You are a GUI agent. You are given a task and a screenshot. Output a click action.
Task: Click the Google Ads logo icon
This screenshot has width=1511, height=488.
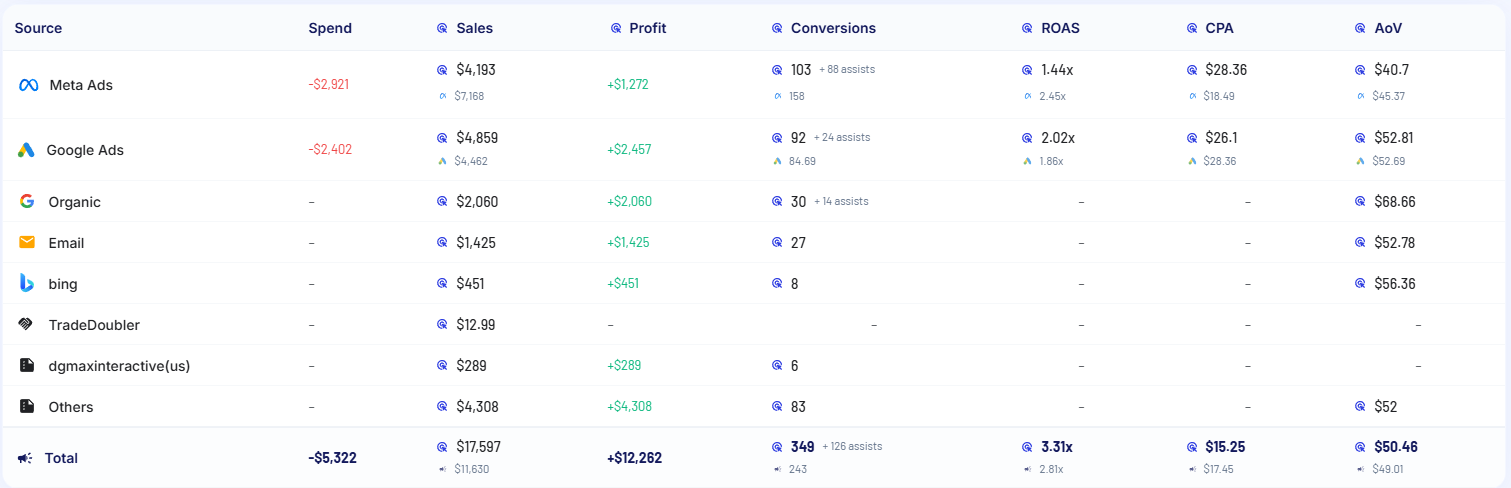pyautogui.click(x=27, y=150)
